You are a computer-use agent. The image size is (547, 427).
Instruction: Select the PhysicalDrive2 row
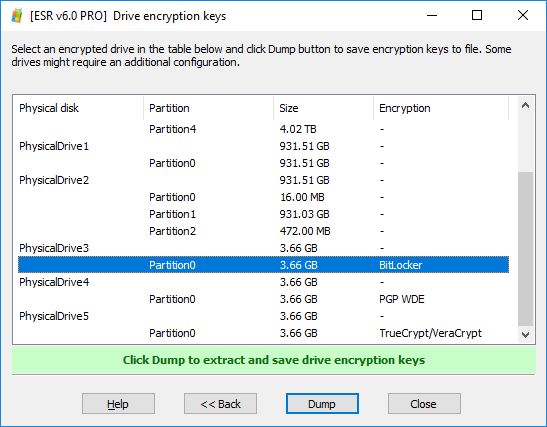pyautogui.click(x=263, y=180)
